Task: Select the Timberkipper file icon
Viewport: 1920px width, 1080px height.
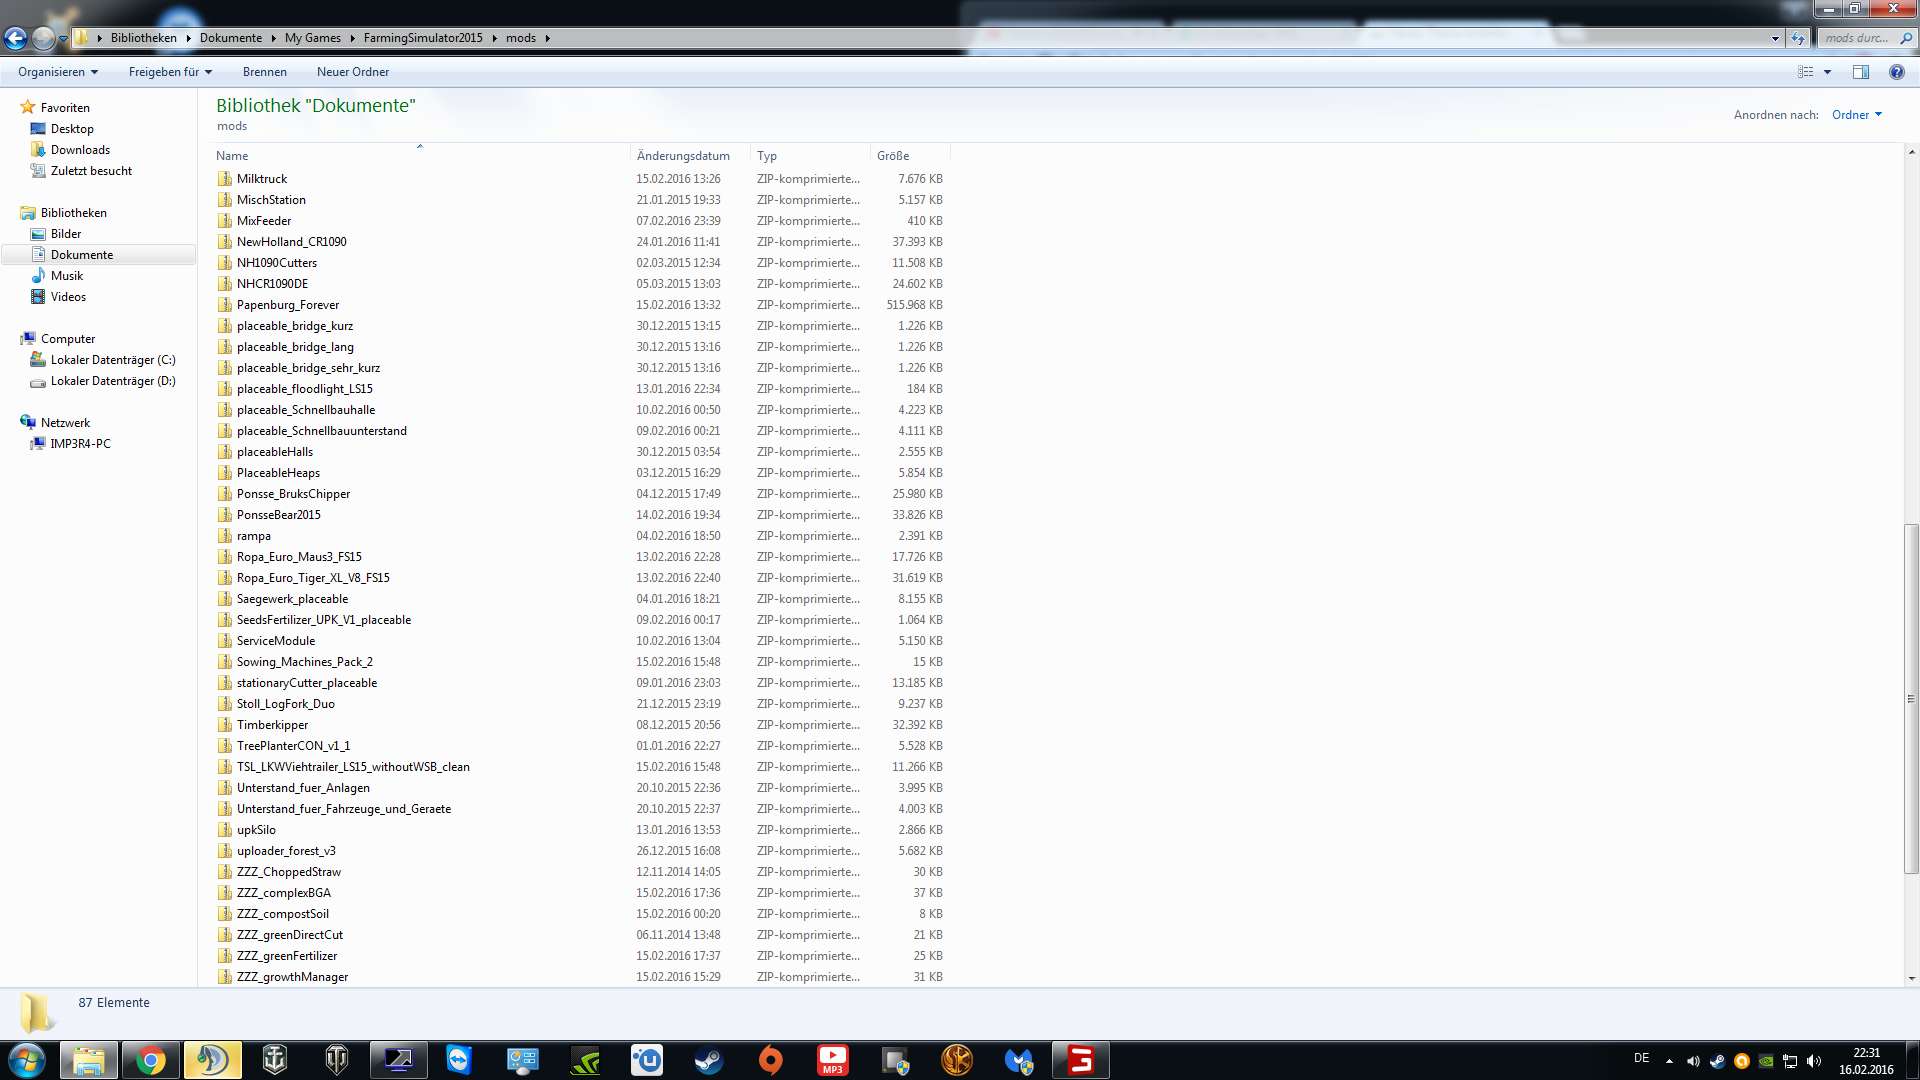Action: click(x=224, y=725)
